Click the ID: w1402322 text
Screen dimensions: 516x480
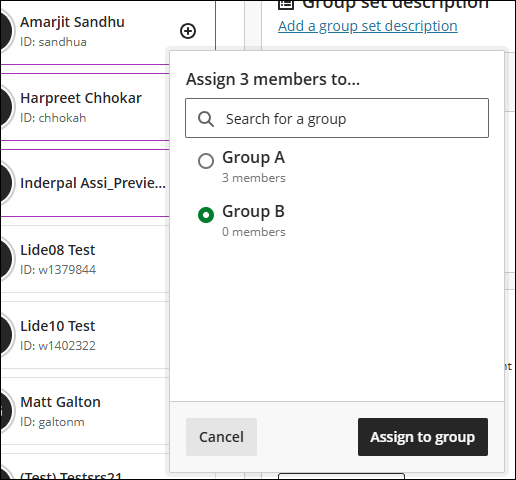point(58,346)
